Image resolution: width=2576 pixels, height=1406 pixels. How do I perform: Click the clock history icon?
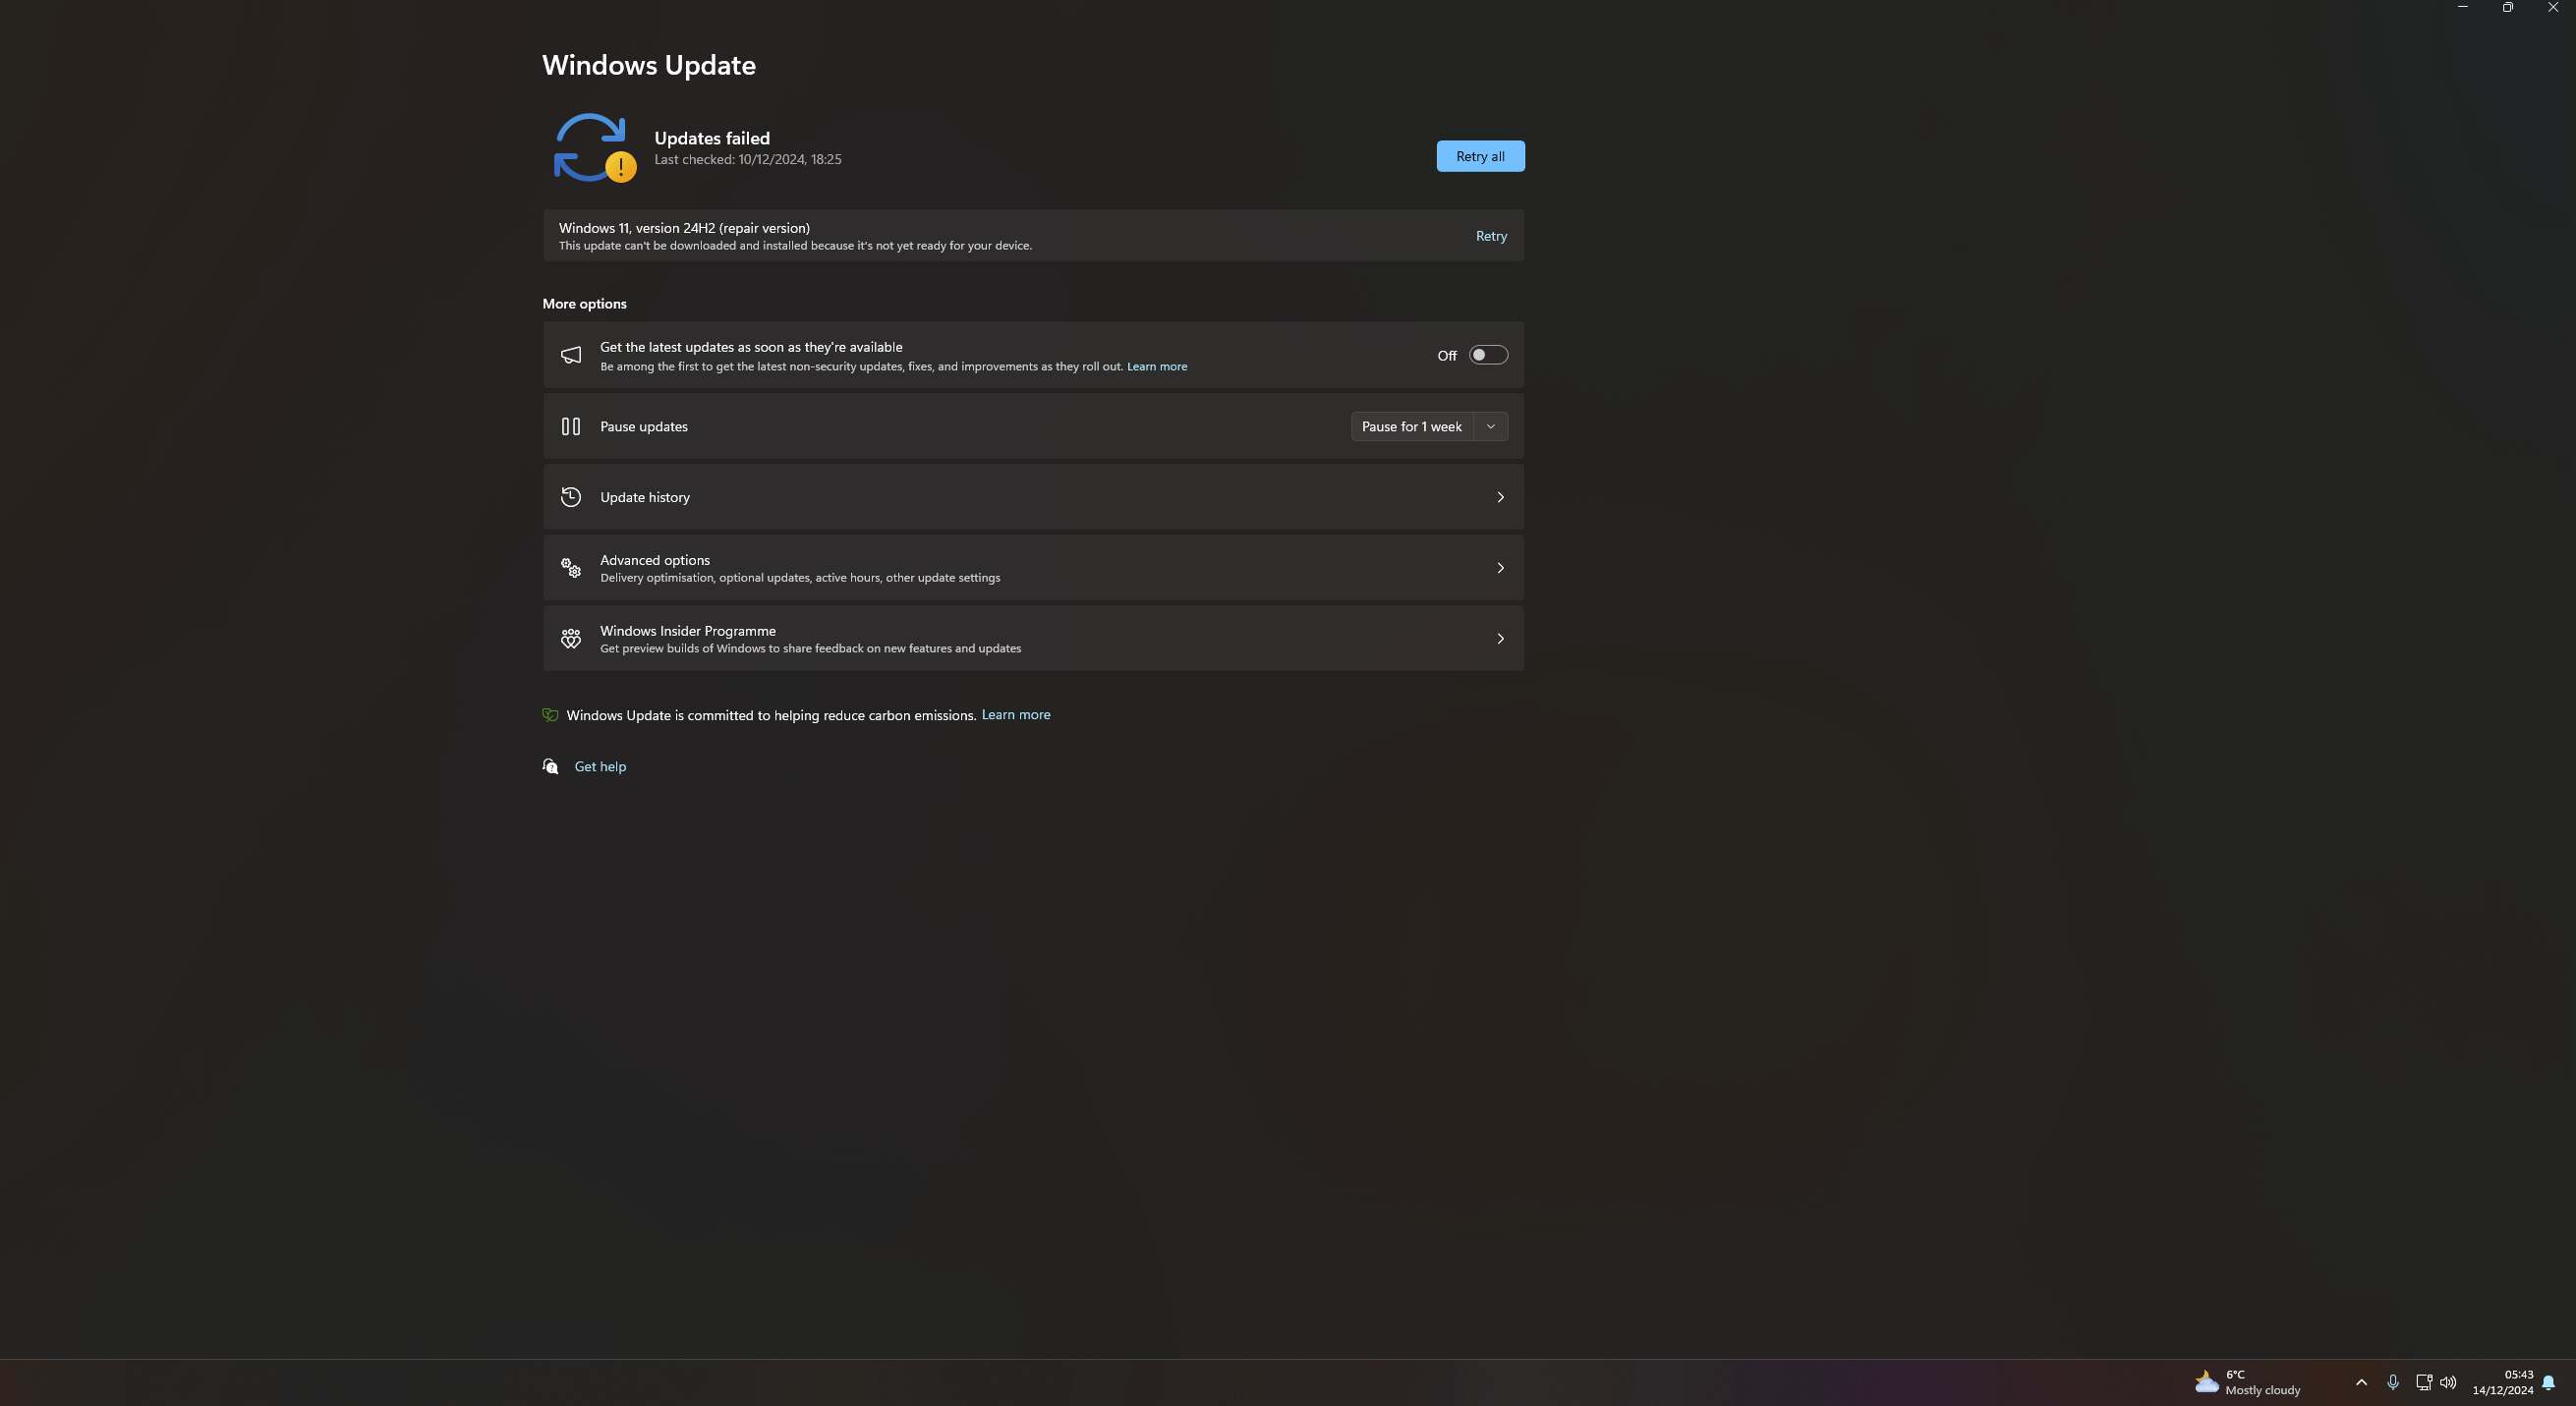coord(571,497)
